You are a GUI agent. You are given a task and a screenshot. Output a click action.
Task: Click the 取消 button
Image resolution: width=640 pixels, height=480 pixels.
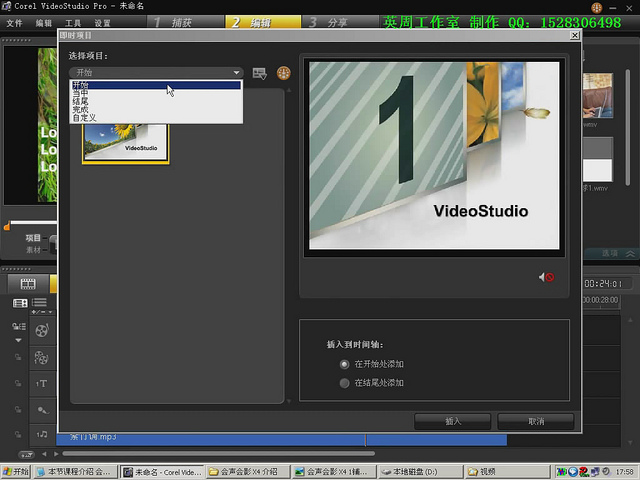pos(536,421)
